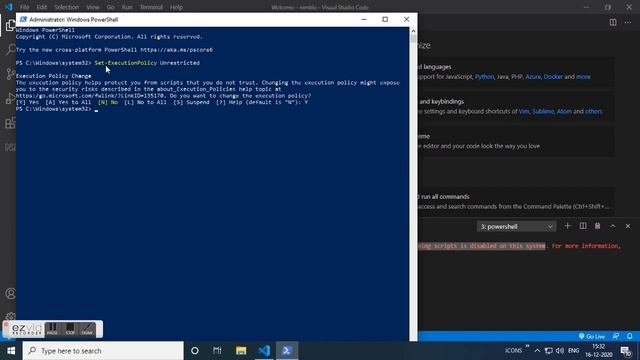Click the volume speaker icon in the system tray
The width and height of the screenshot is (640, 360).
pyautogui.click(x=560, y=351)
